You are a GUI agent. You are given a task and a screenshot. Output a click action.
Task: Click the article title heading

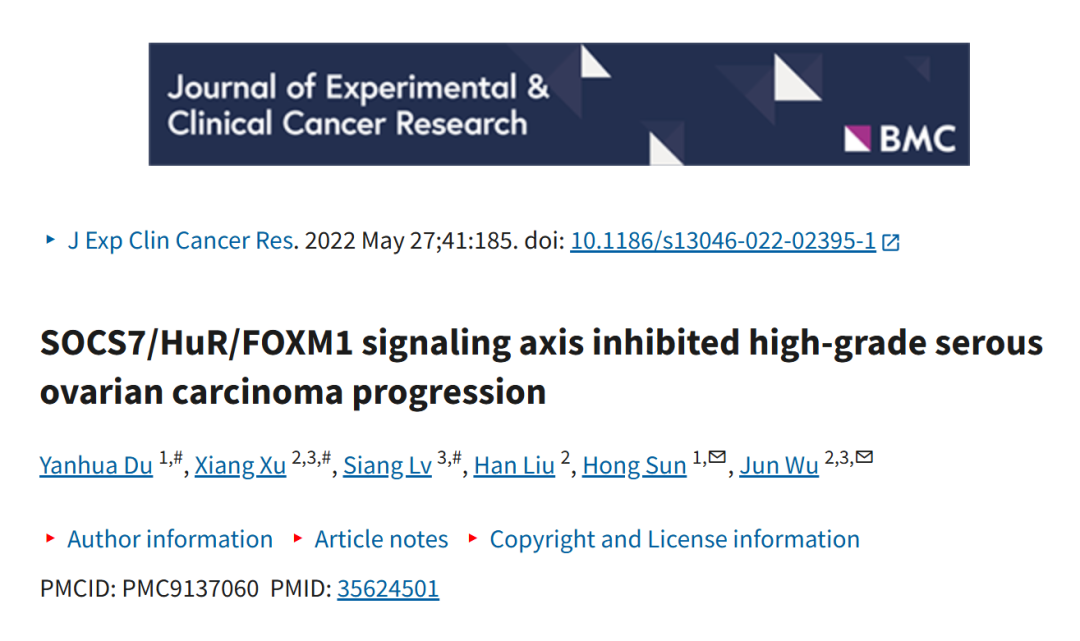coord(541,367)
